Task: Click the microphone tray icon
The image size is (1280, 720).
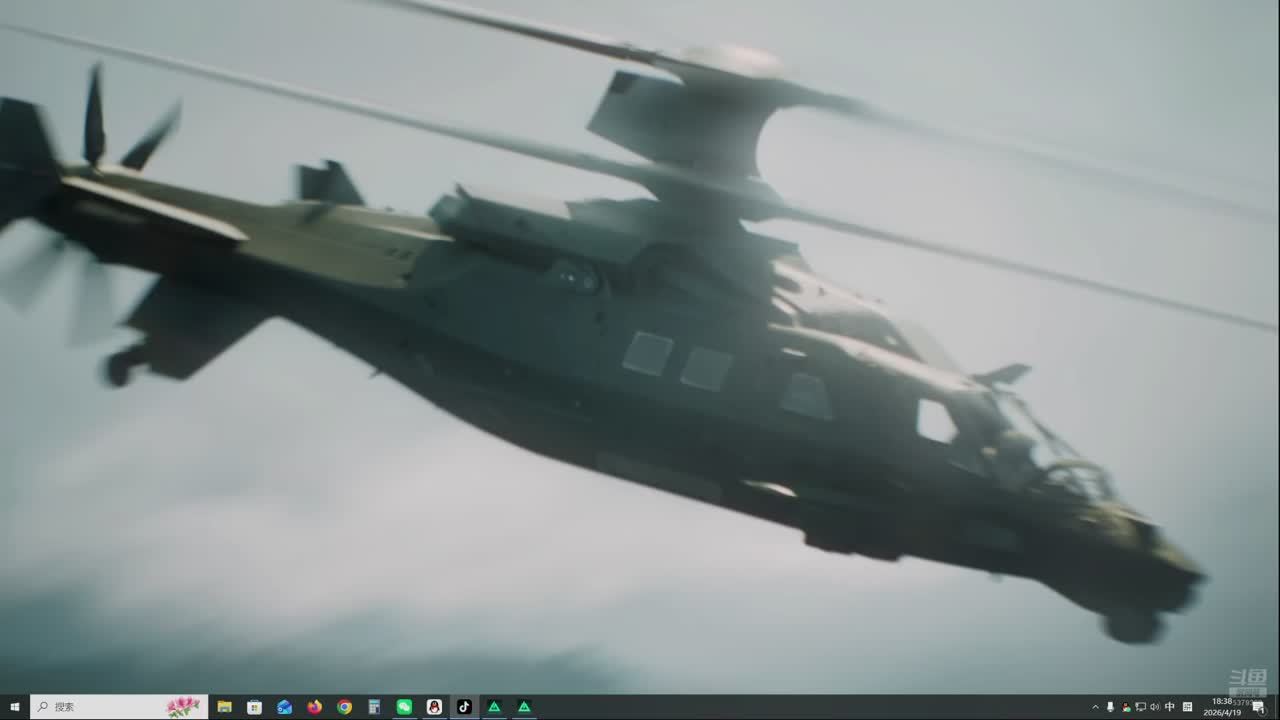Action: point(1110,707)
